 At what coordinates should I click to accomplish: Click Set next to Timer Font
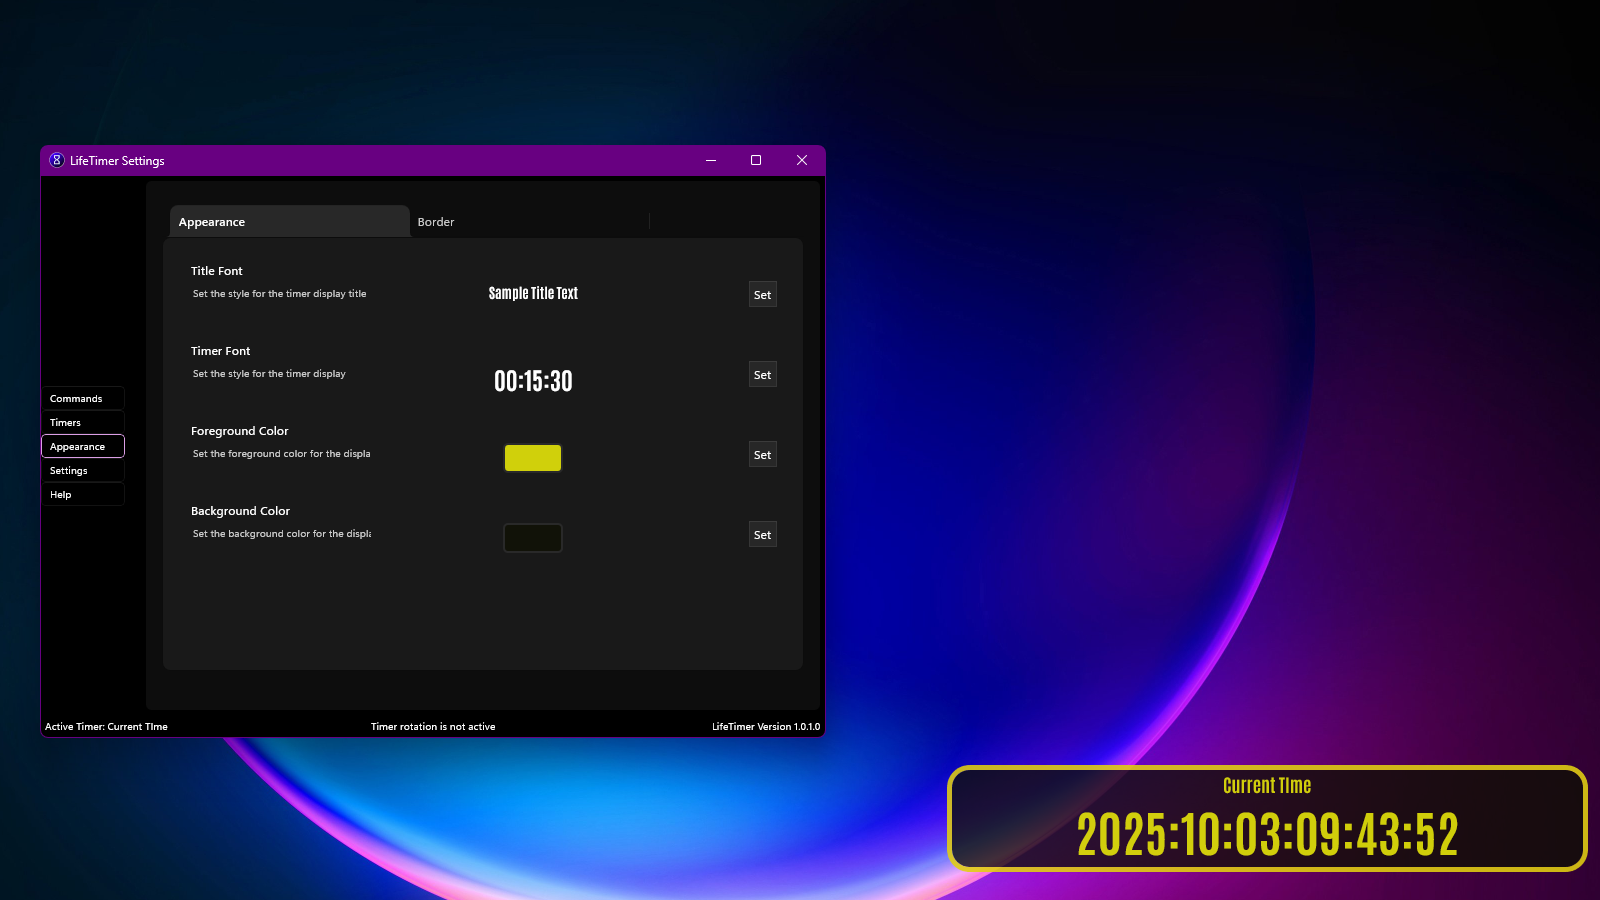pos(762,374)
